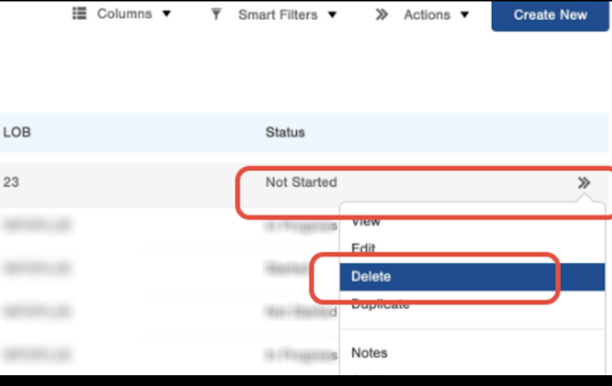This screenshot has width=612, height=386.
Task: Click the Create New button
Action: coord(550,16)
